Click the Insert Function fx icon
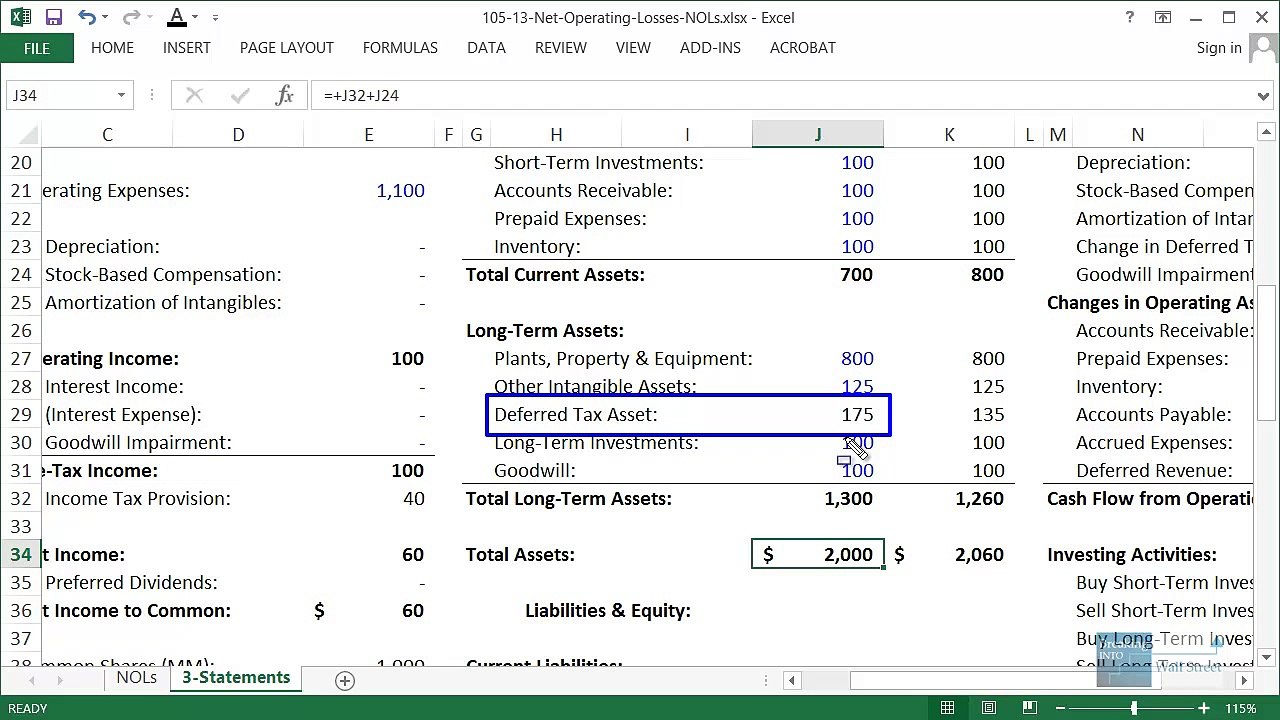The width and height of the screenshot is (1280, 720). (284, 95)
